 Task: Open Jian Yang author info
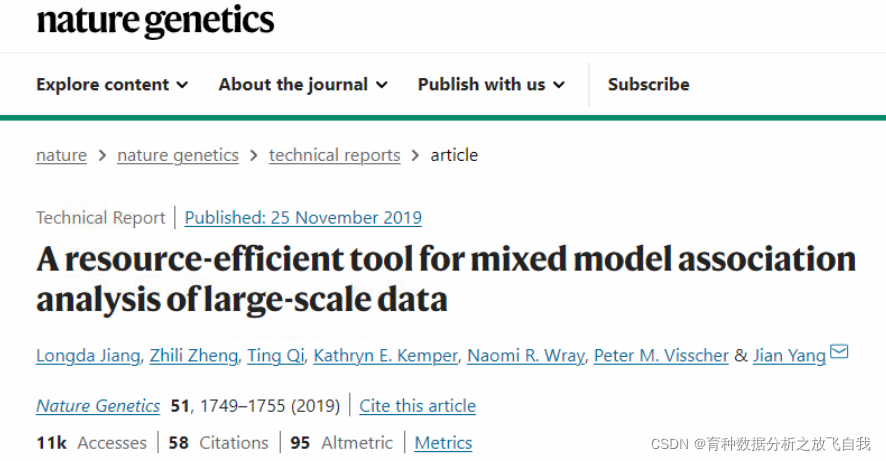coord(788,355)
